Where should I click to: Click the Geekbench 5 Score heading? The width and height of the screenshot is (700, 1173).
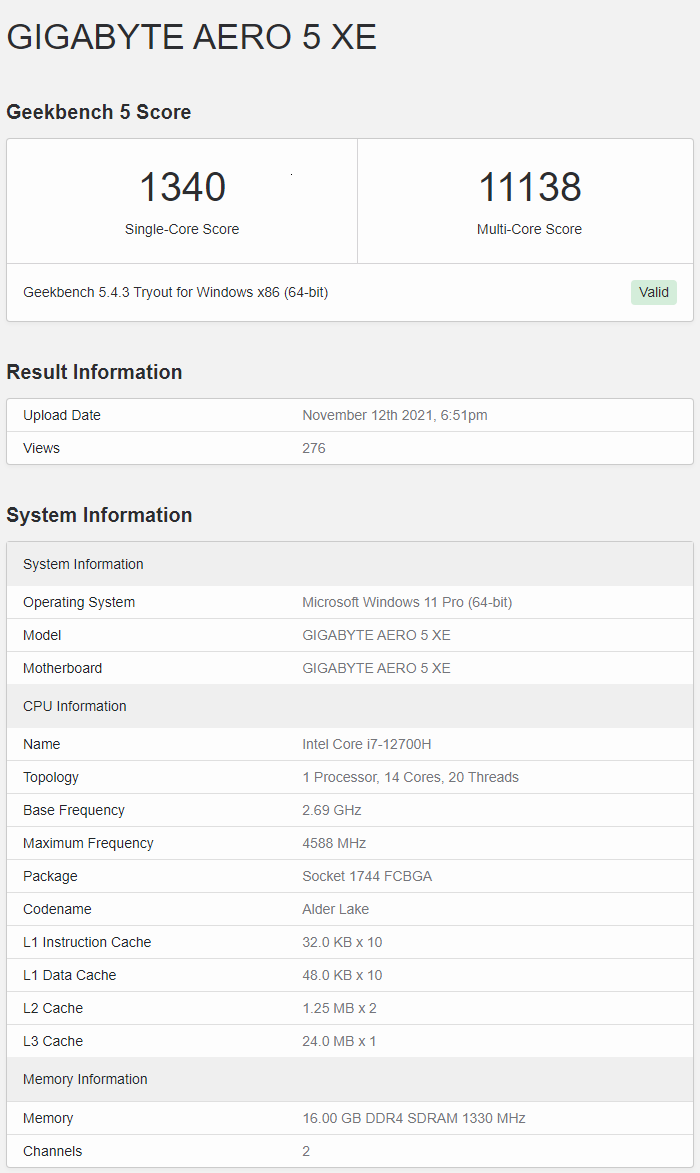pos(99,112)
